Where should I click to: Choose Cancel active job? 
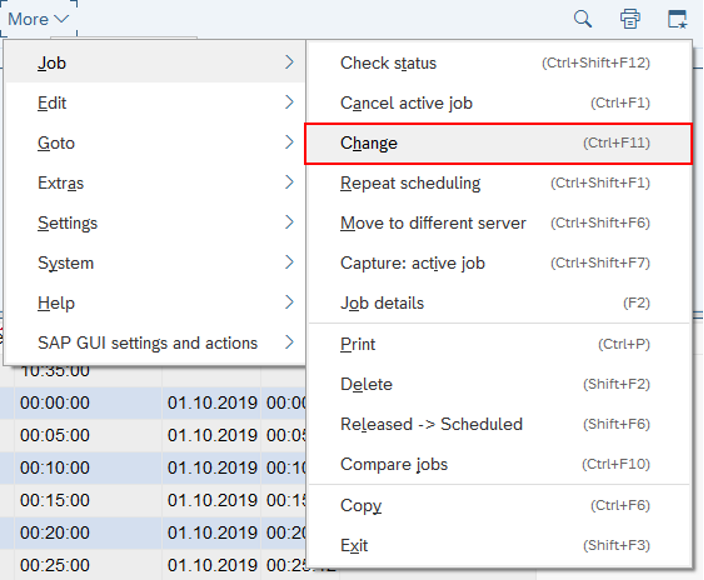click(499, 103)
